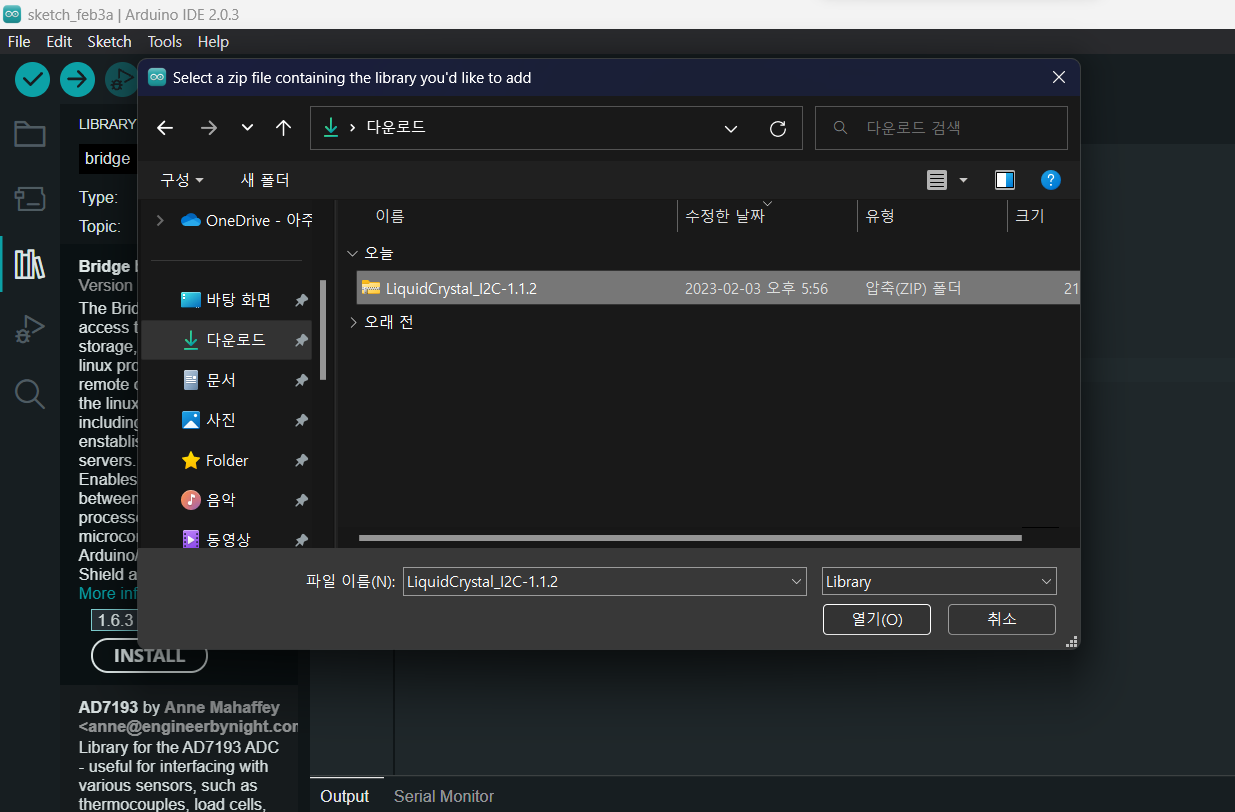Select LiquidCrystal_I2C-1.1.2 zip file

pos(718,288)
